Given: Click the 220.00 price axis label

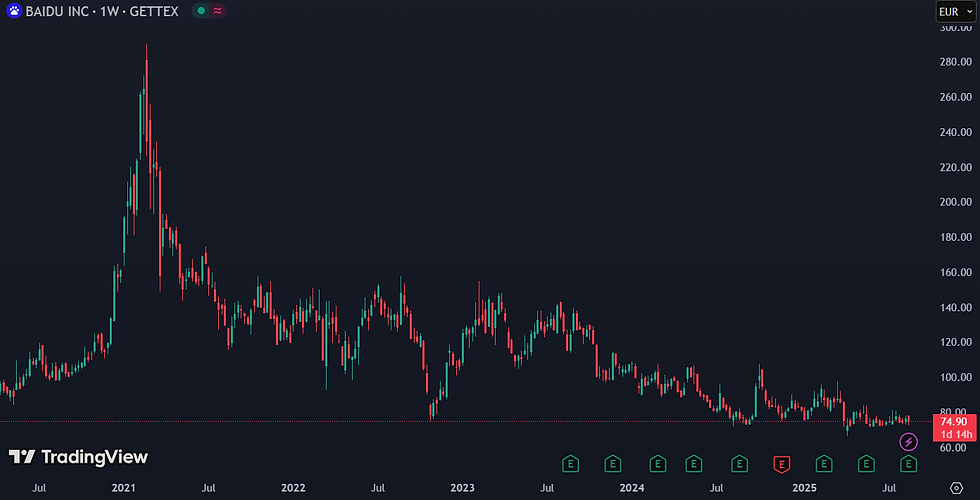Looking at the screenshot, I should [x=957, y=167].
